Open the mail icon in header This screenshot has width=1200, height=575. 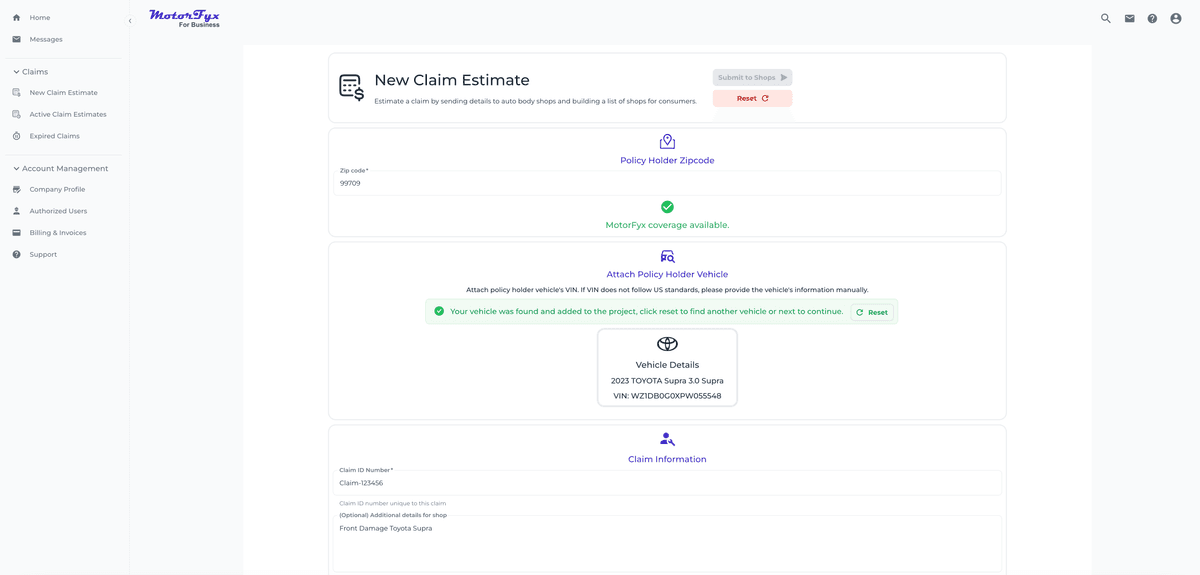[1129, 18]
